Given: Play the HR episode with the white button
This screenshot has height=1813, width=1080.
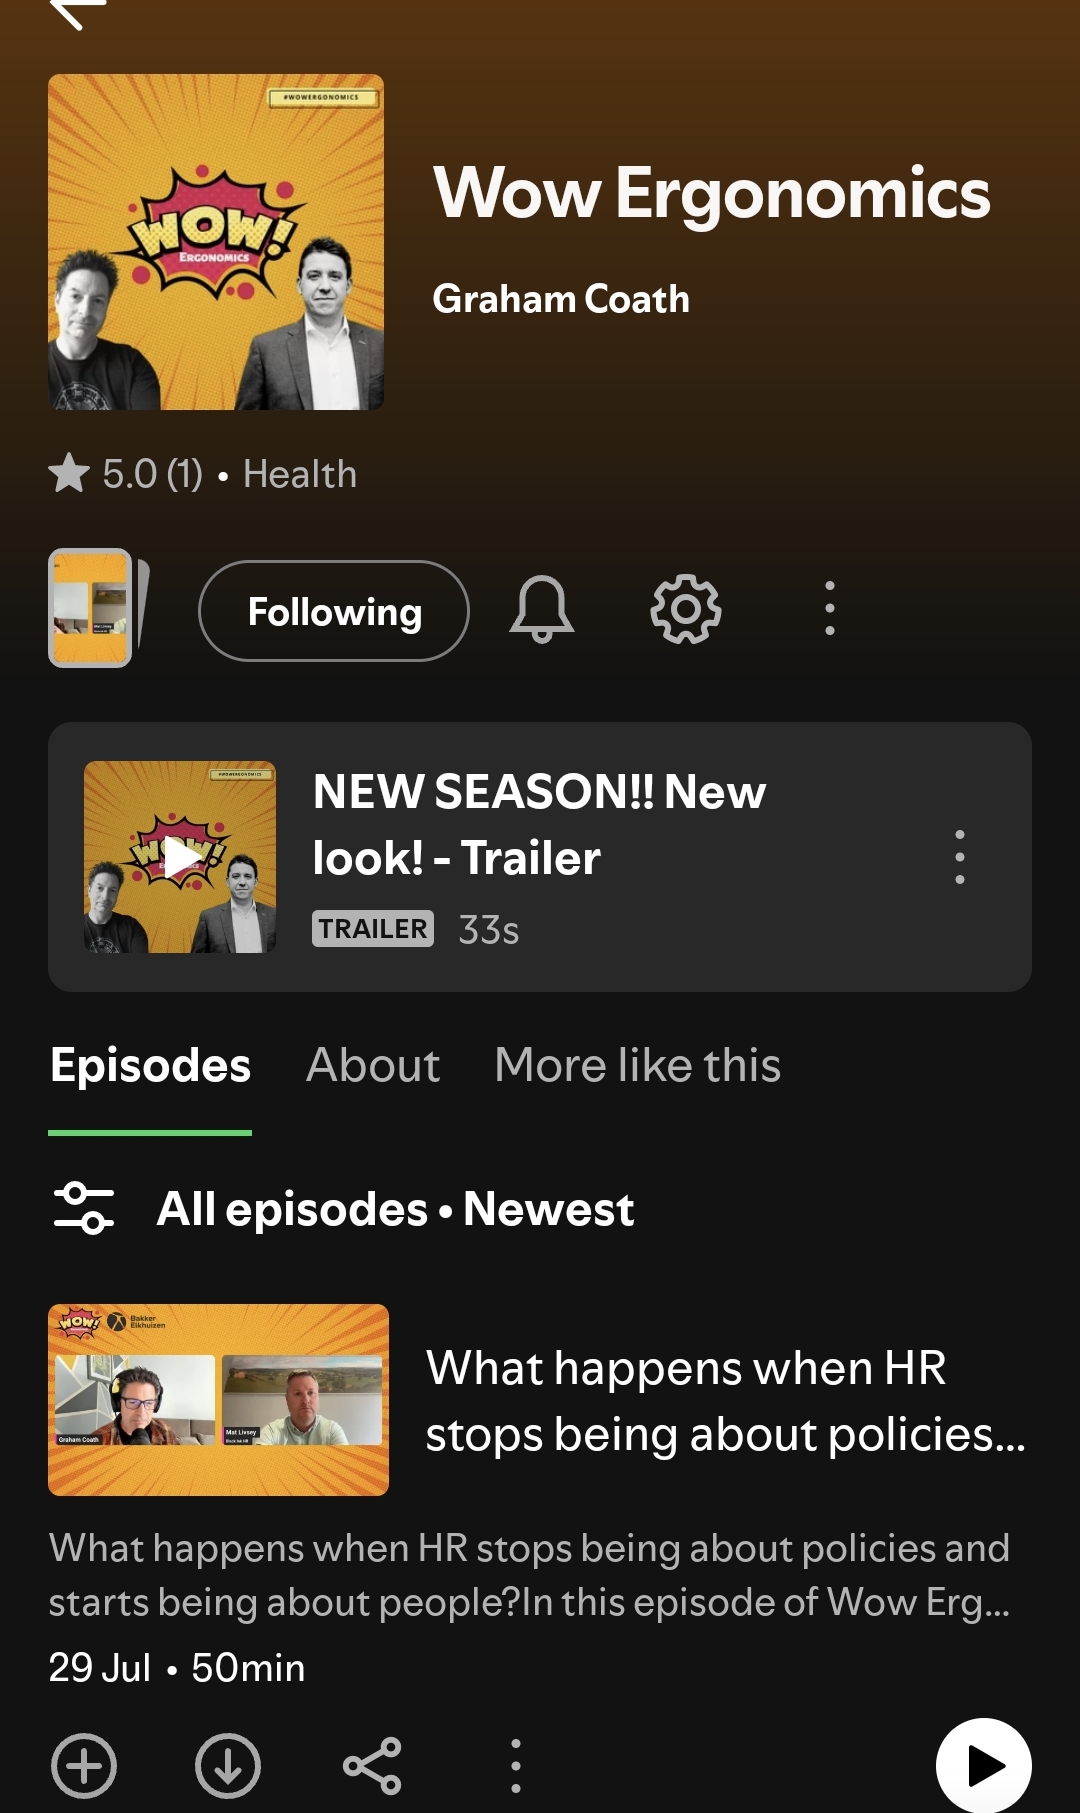Looking at the screenshot, I should tap(984, 1766).
